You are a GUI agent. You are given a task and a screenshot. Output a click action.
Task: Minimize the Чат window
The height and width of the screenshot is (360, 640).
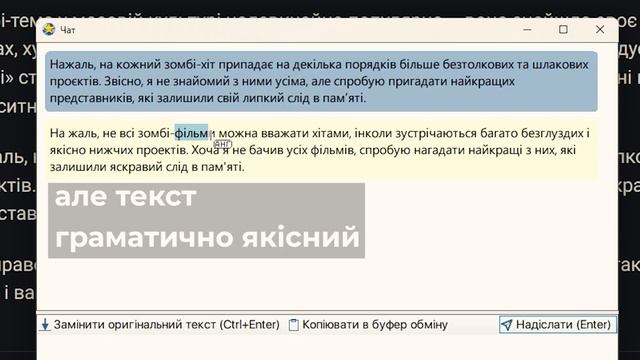point(527,29)
